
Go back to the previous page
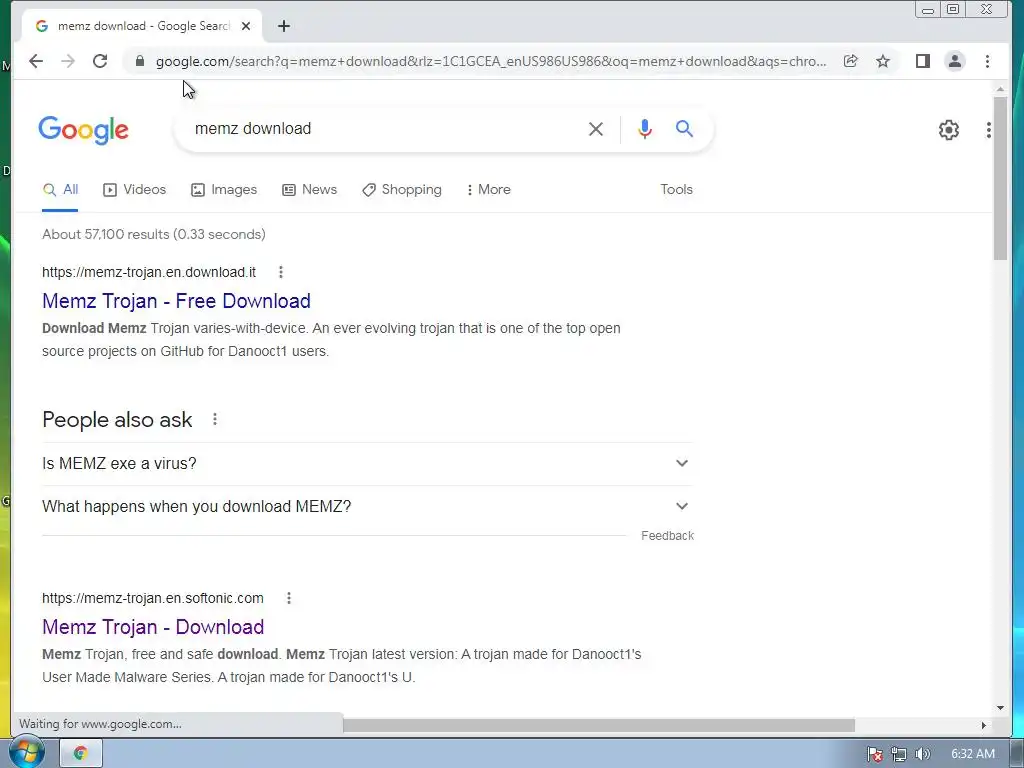[x=36, y=61]
